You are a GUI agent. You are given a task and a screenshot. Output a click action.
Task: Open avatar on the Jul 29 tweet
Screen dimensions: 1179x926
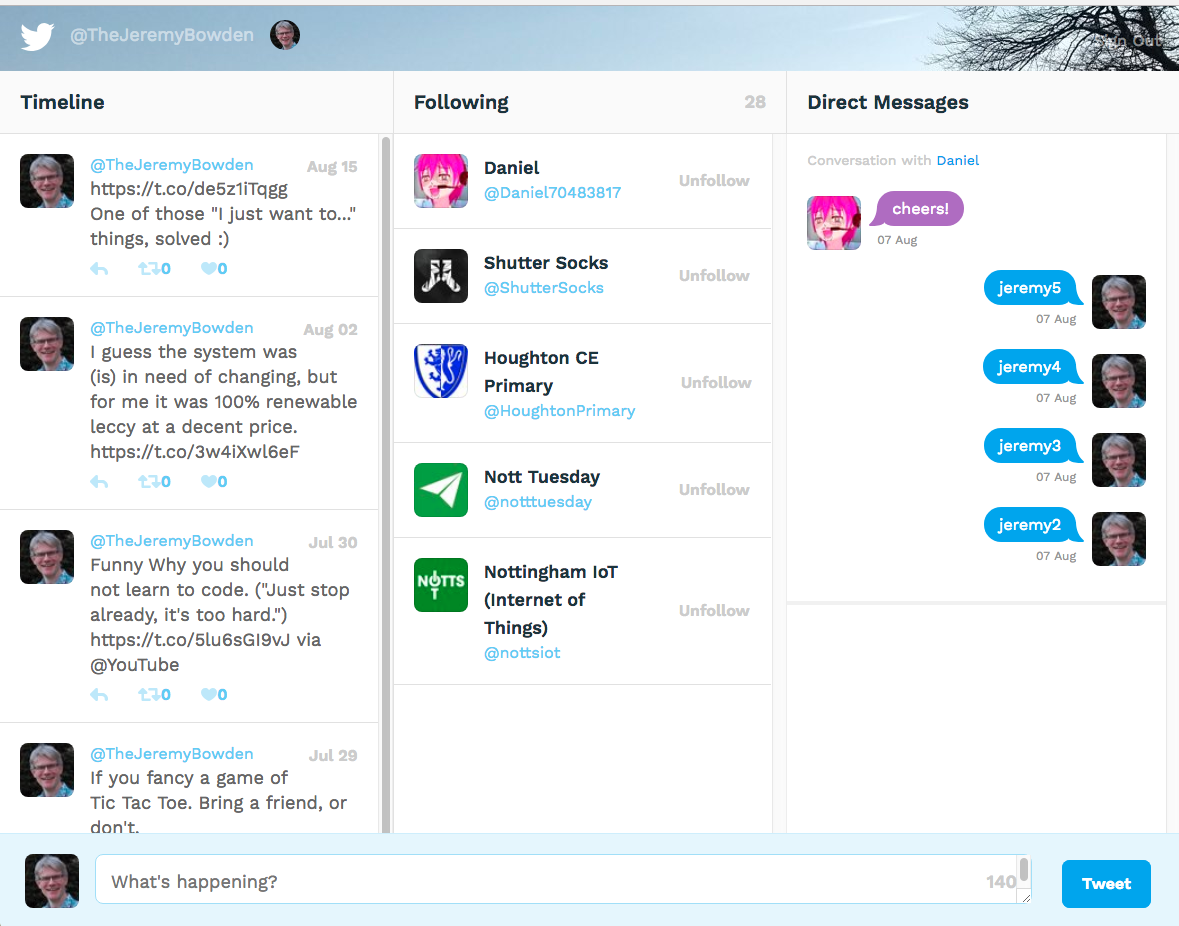point(47,770)
